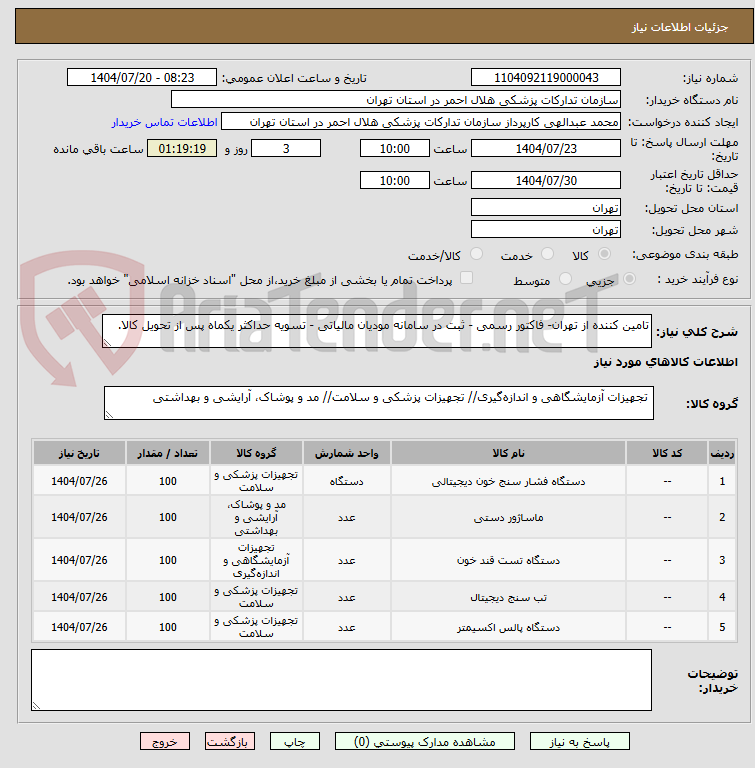The image size is (755, 768).
Task: Click the response deadline hour field 10:00
Action: pyautogui.click(x=394, y=148)
